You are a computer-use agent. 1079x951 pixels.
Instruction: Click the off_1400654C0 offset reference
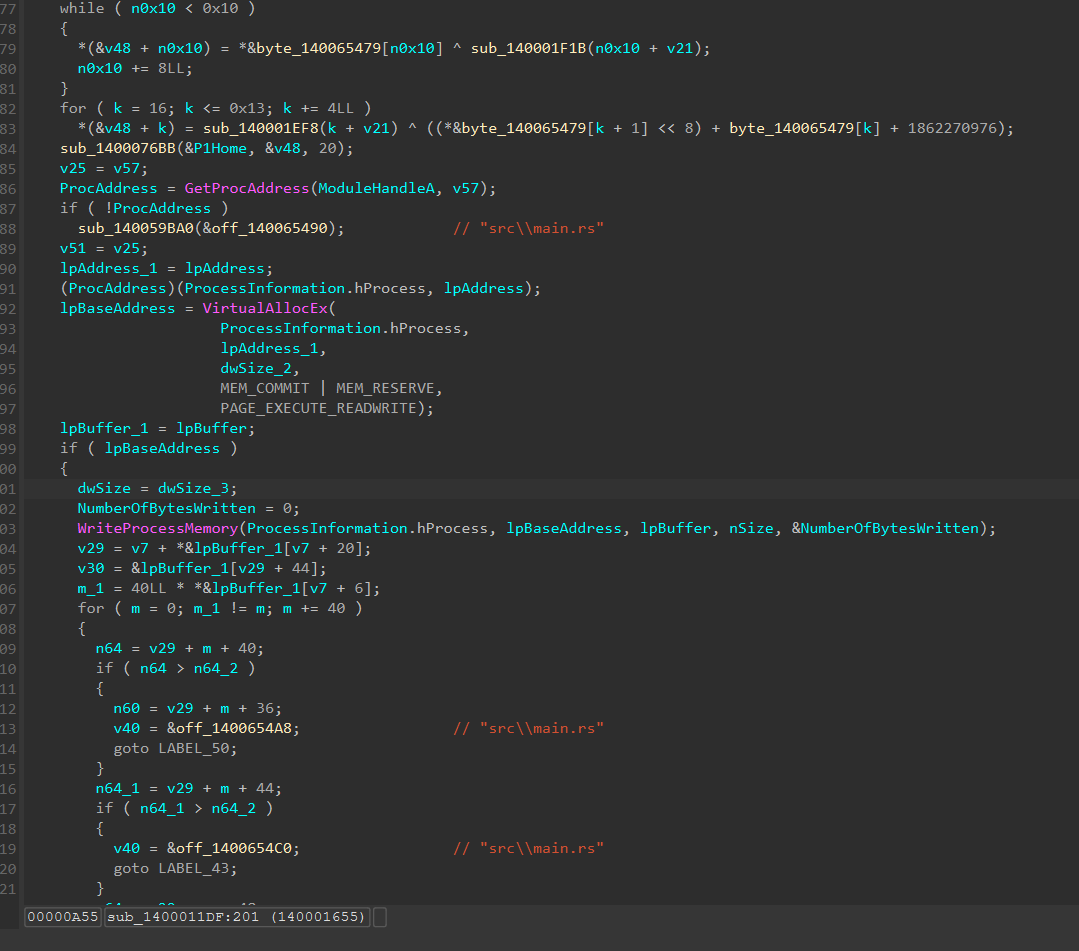click(234, 848)
